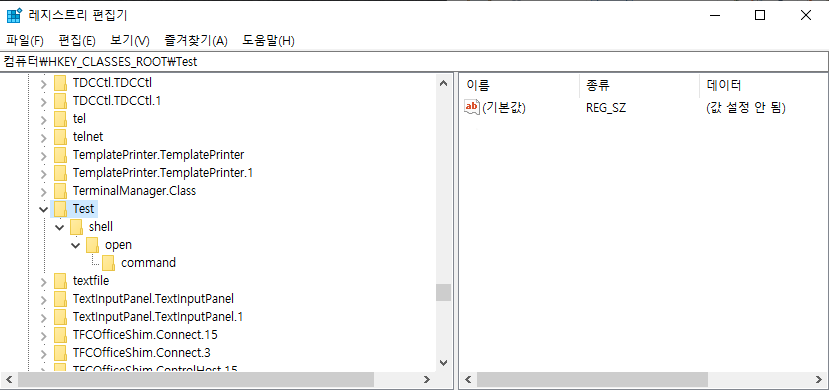
Task: Click tree horizontal scrollbar right arrow
Action: (x=427, y=379)
